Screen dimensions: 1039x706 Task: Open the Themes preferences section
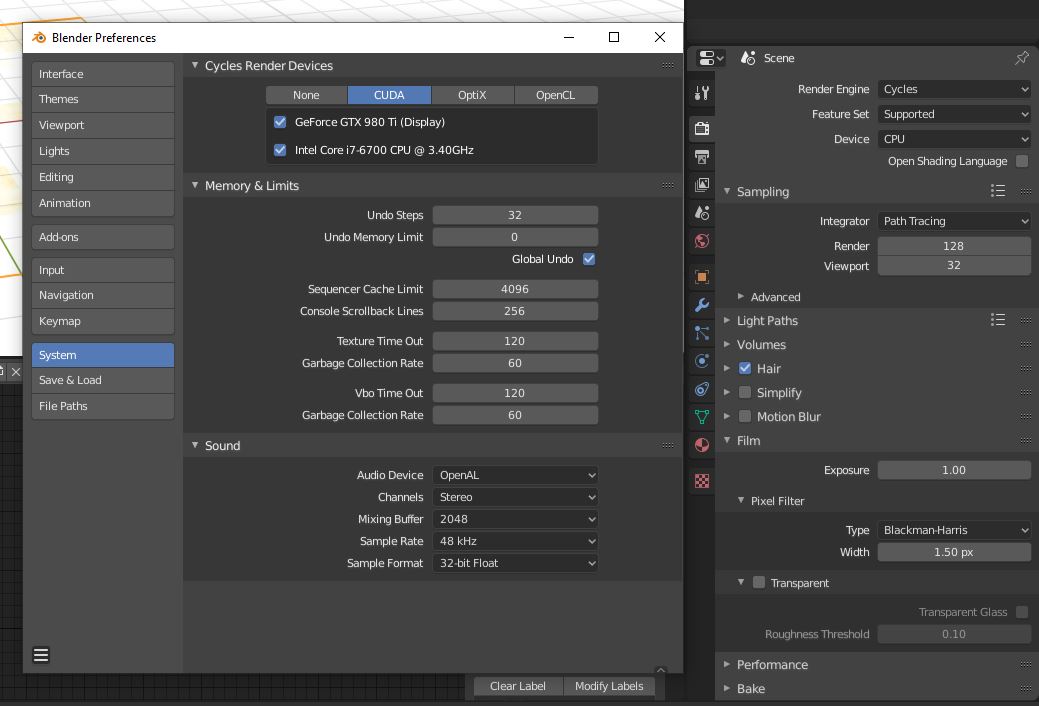click(103, 99)
